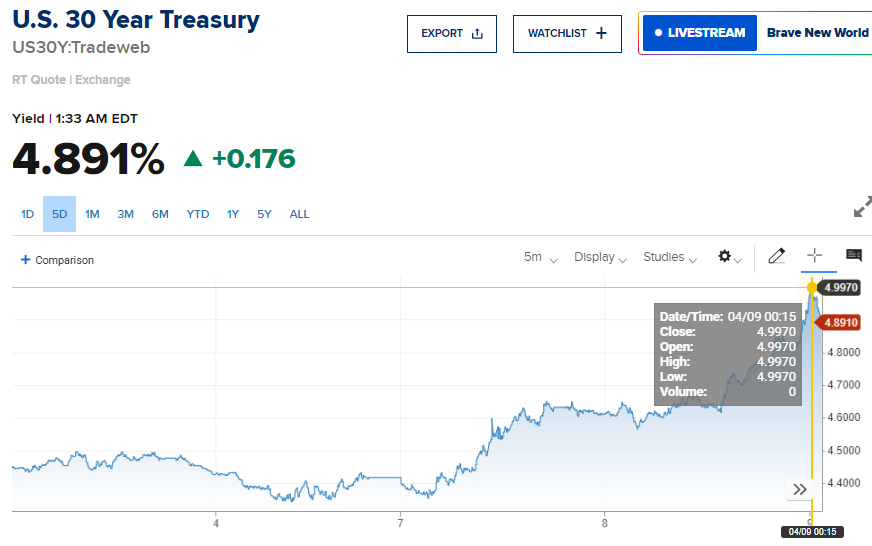Image resolution: width=872 pixels, height=546 pixels.
Task: Open the chart comments icon
Action: (x=853, y=256)
